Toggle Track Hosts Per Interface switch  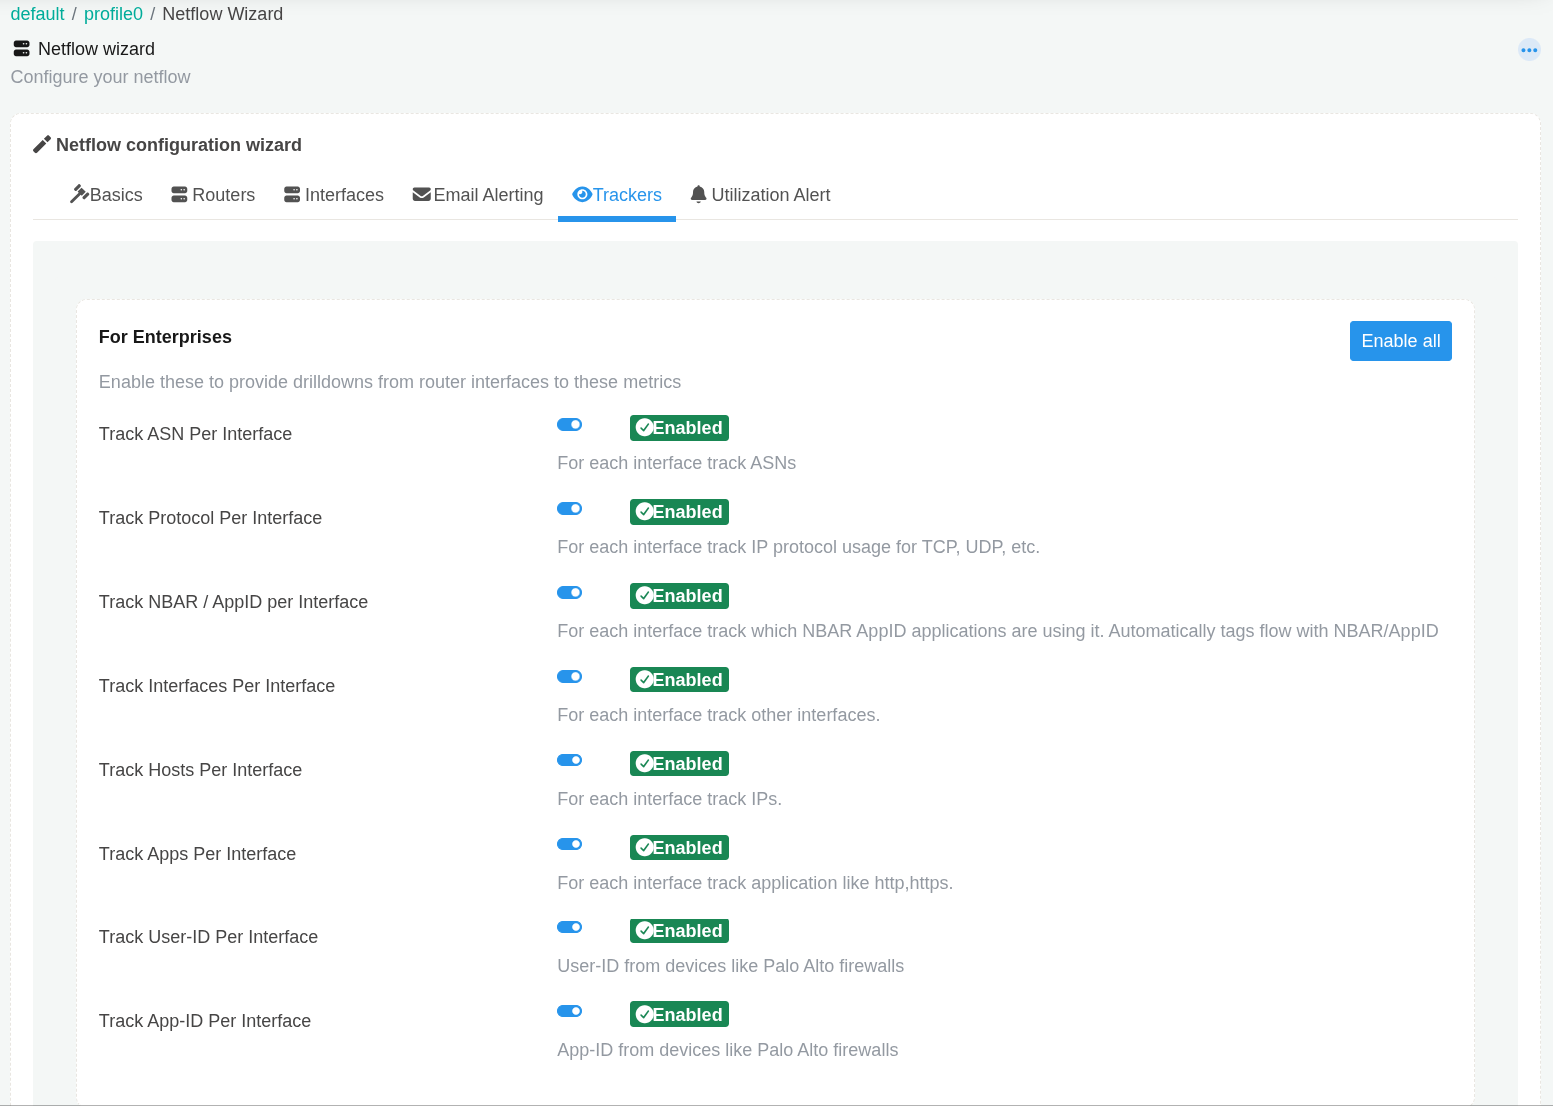(x=570, y=760)
